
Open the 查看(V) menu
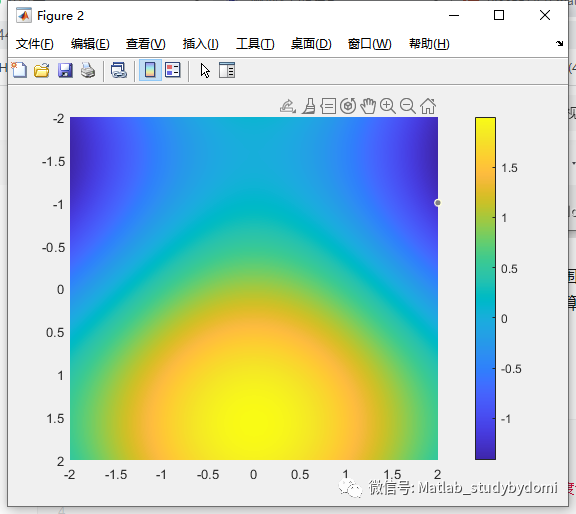145,44
